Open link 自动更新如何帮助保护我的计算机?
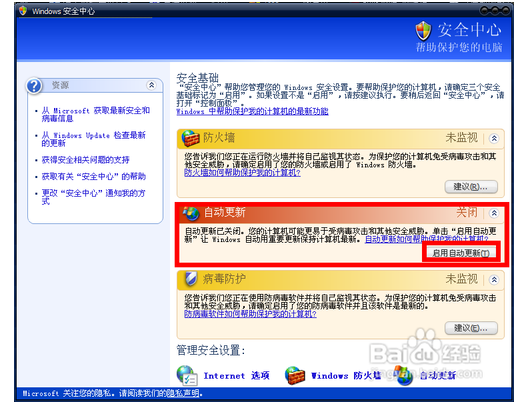 tap(427, 239)
